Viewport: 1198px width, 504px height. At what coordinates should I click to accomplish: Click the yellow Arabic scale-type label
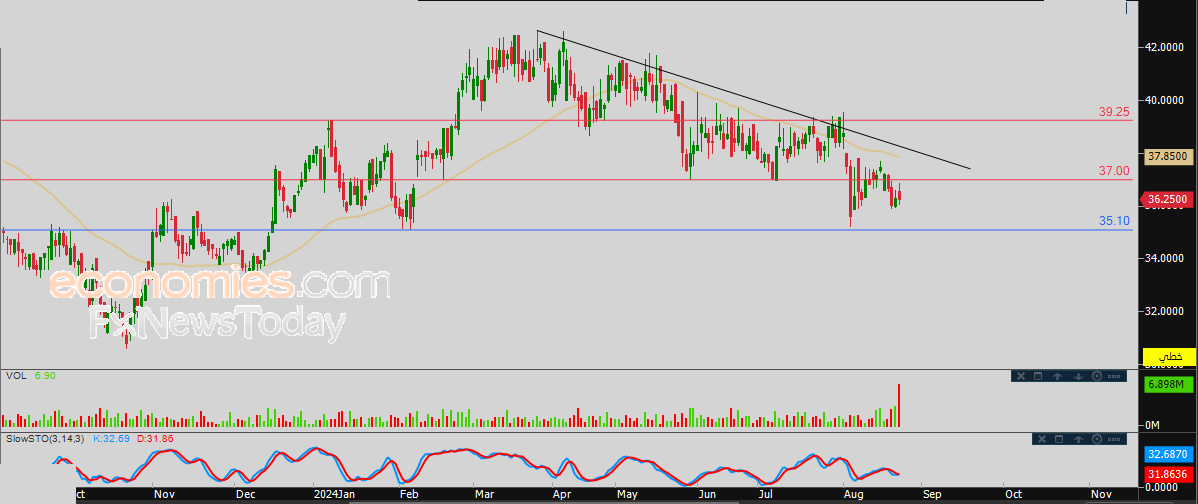1168,357
